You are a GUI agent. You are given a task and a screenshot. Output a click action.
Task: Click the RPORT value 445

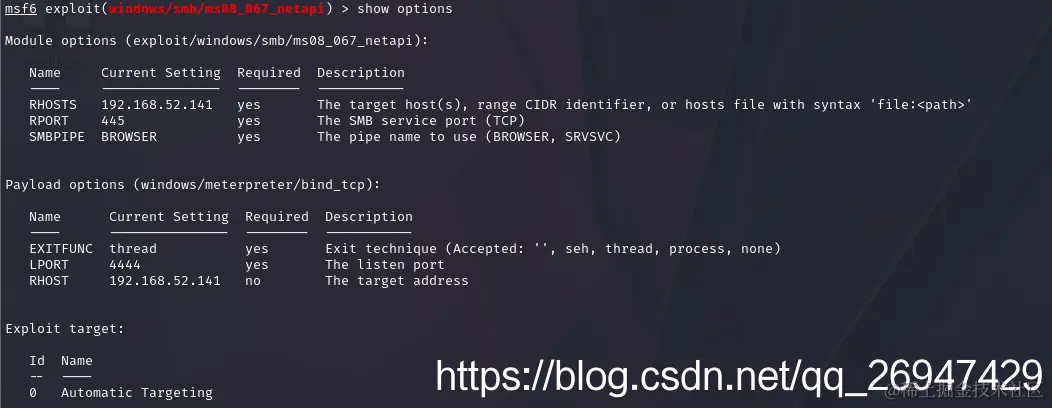click(113, 121)
